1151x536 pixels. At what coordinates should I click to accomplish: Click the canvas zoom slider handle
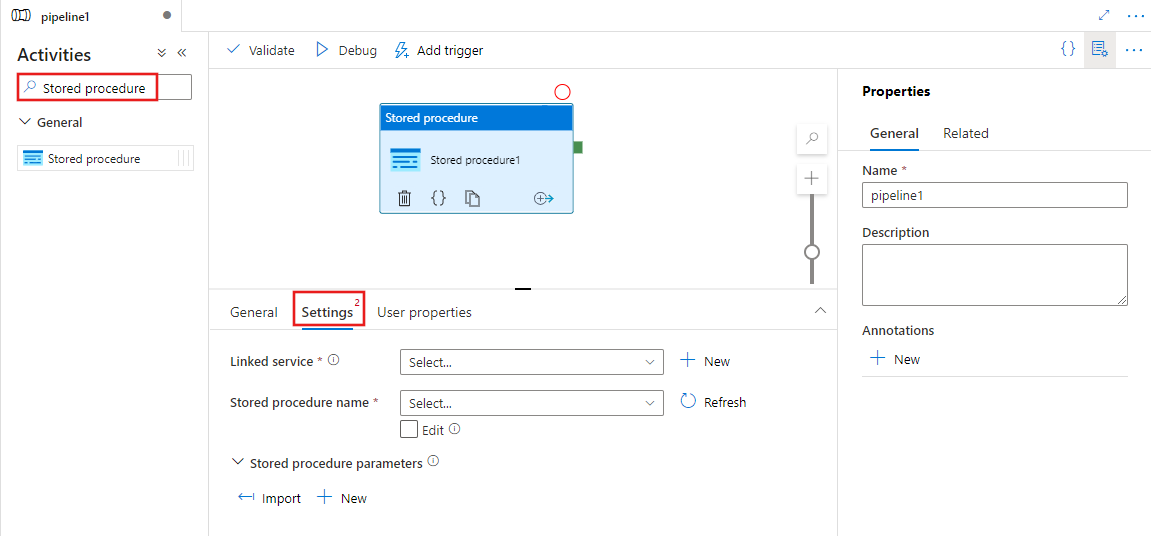coord(812,252)
